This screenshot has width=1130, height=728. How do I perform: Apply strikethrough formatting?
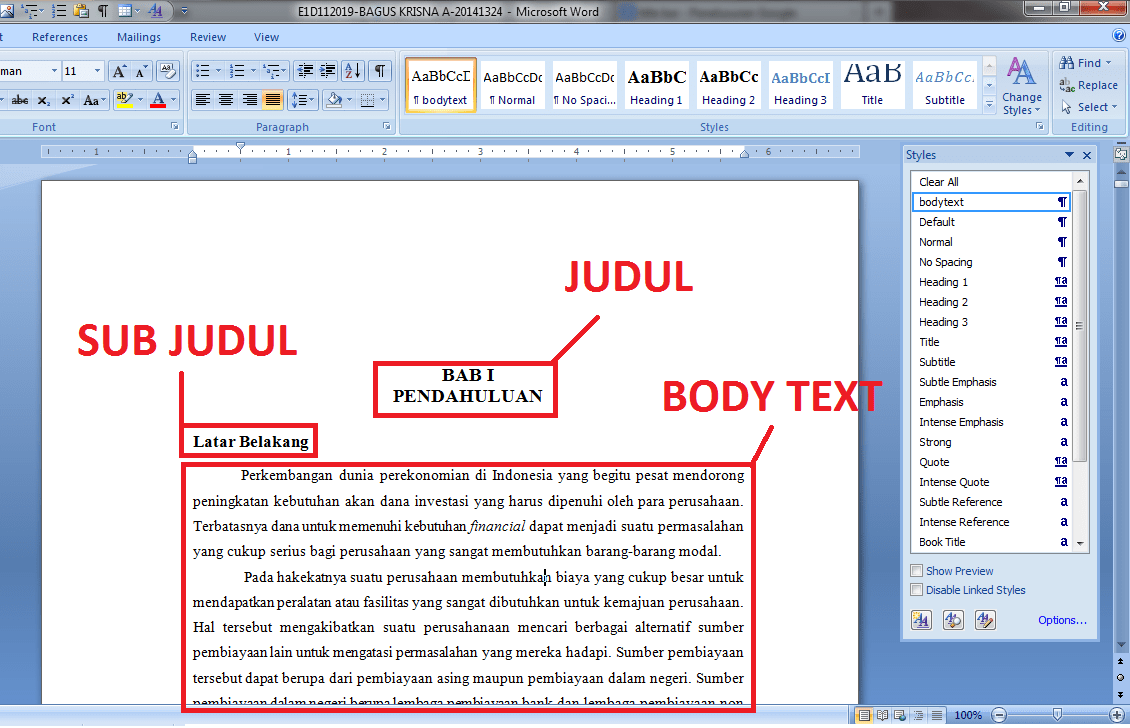pyautogui.click(x=20, y=100)
